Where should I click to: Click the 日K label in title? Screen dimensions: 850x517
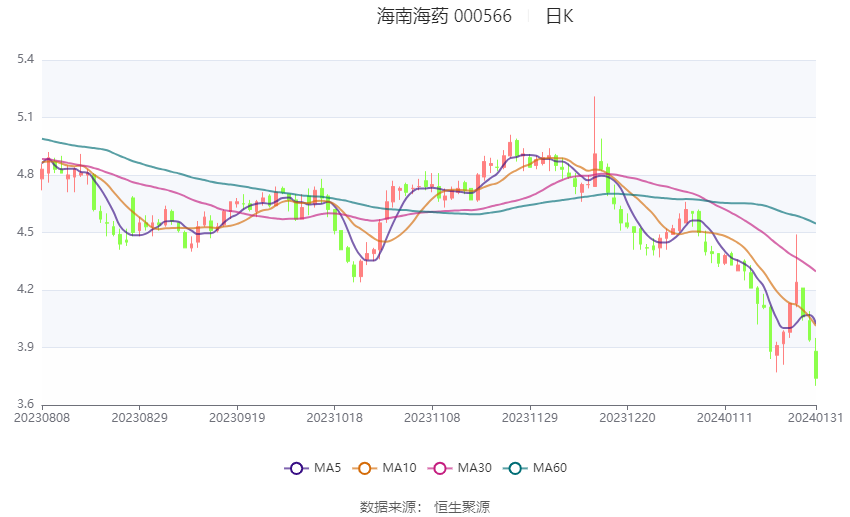click(559, 16)
